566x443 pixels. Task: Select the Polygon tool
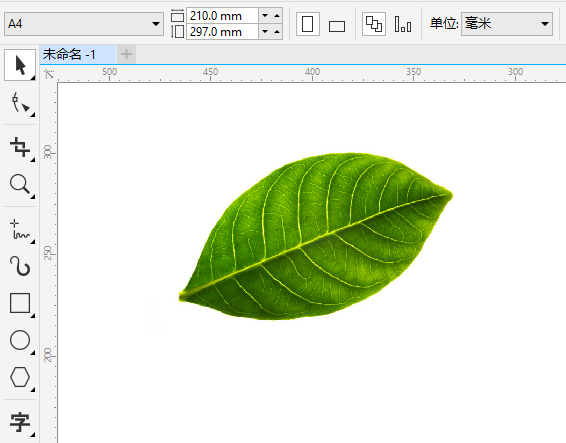[20, 377]
